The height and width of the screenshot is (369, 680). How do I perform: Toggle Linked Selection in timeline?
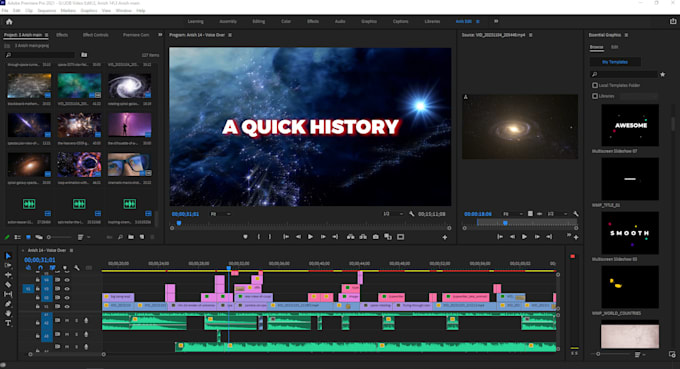52,268
